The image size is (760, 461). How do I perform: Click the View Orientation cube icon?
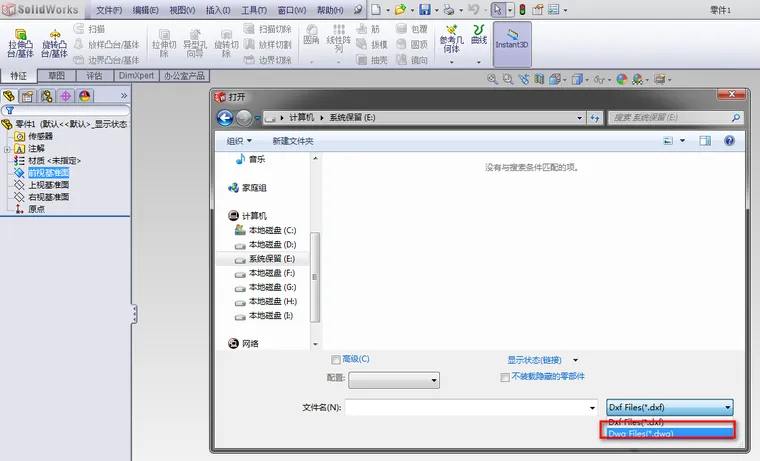point(555,79)
